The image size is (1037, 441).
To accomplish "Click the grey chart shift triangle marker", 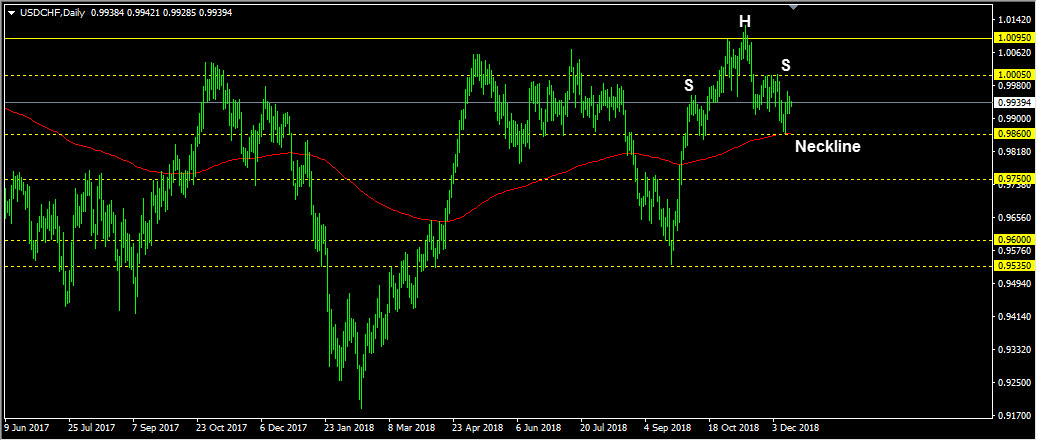I will pos(794,7).
